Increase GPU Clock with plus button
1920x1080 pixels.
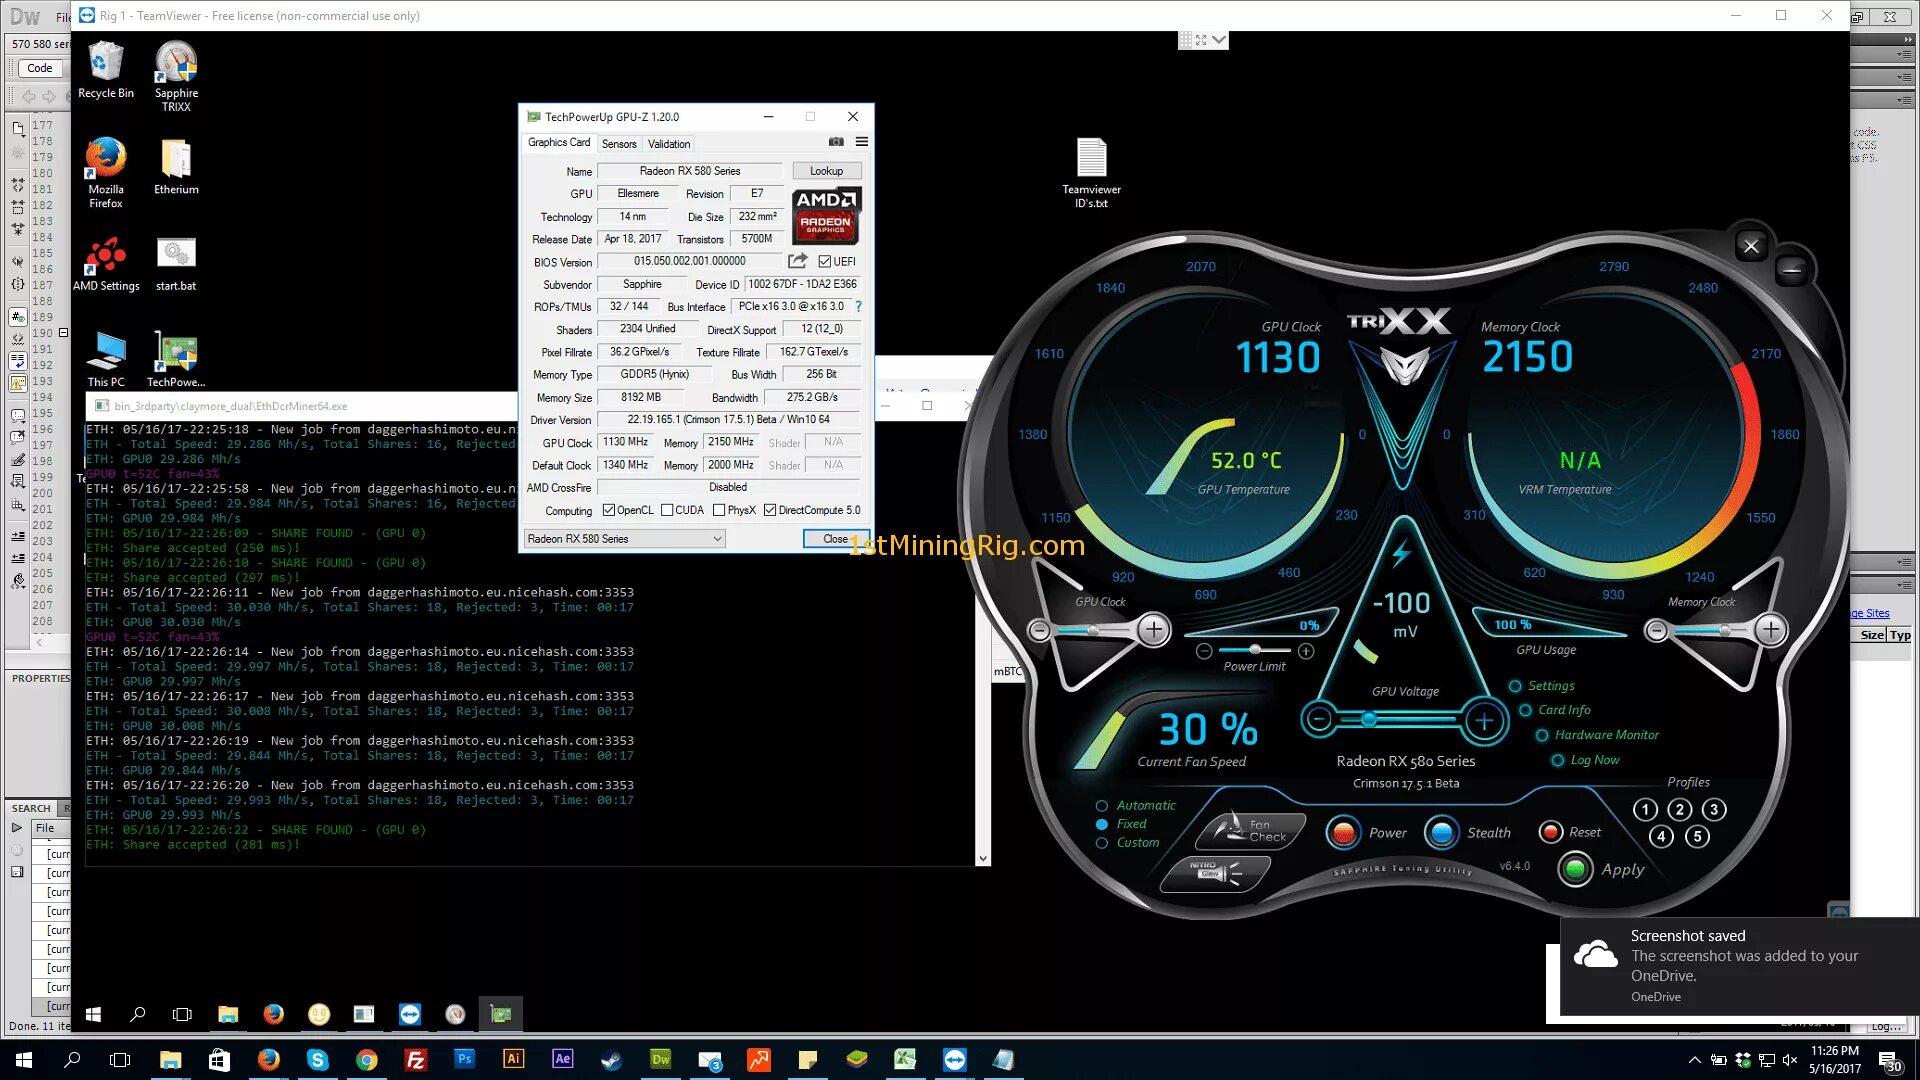click(1154, 630)
